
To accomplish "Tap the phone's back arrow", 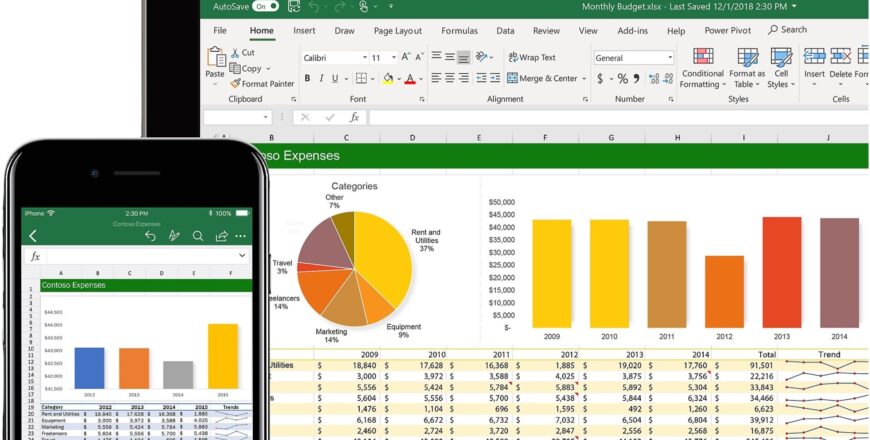I will pyautogui.click(x=33, y=236).
